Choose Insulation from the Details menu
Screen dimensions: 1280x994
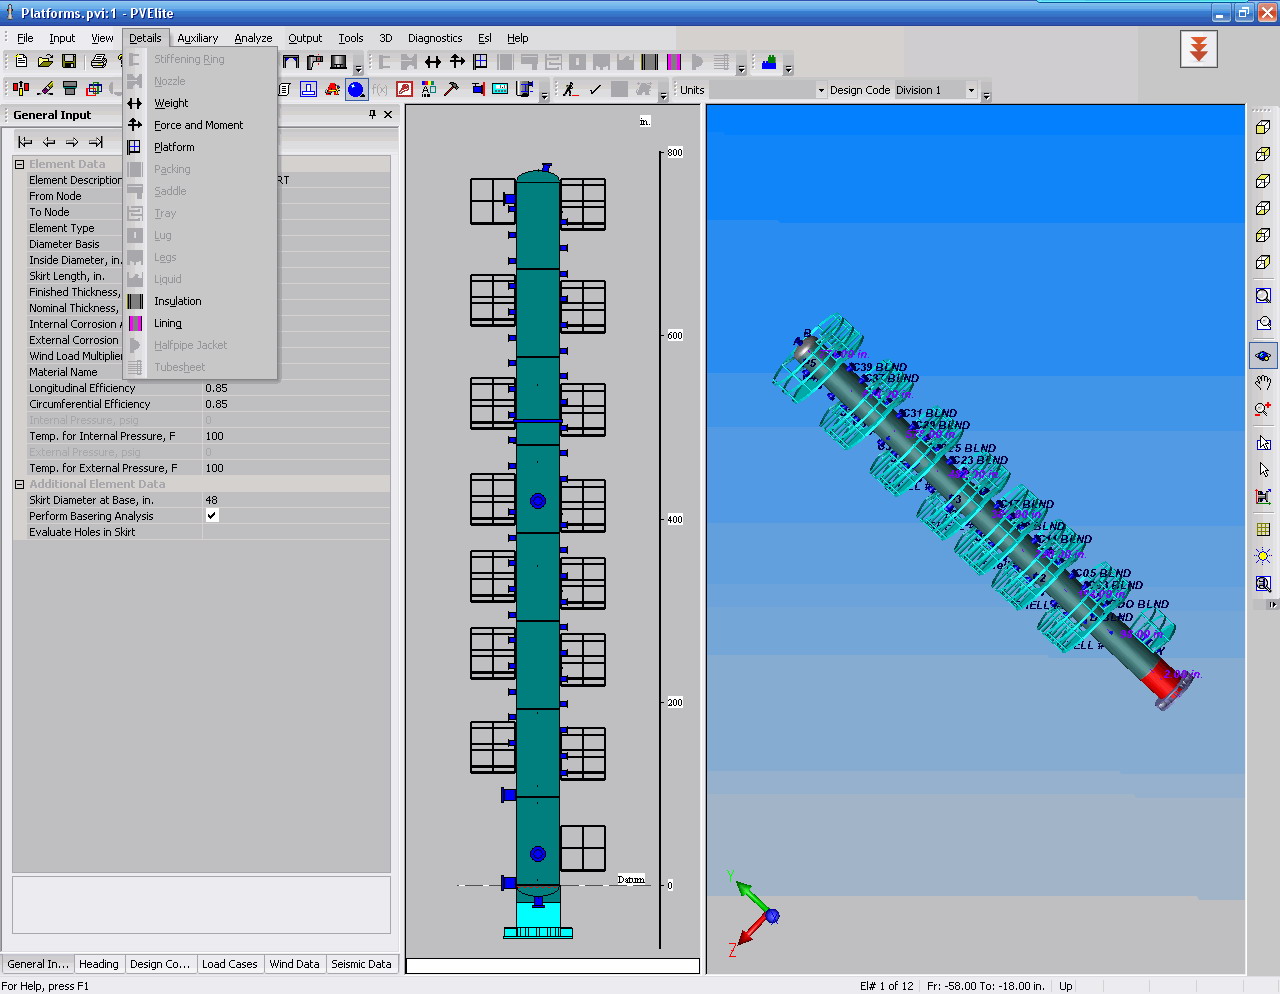pos(200,301)
